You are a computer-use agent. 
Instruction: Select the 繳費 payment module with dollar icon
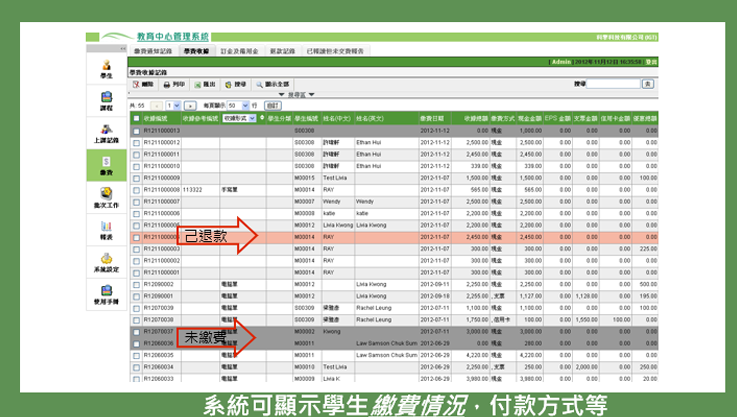coord(107,165)
